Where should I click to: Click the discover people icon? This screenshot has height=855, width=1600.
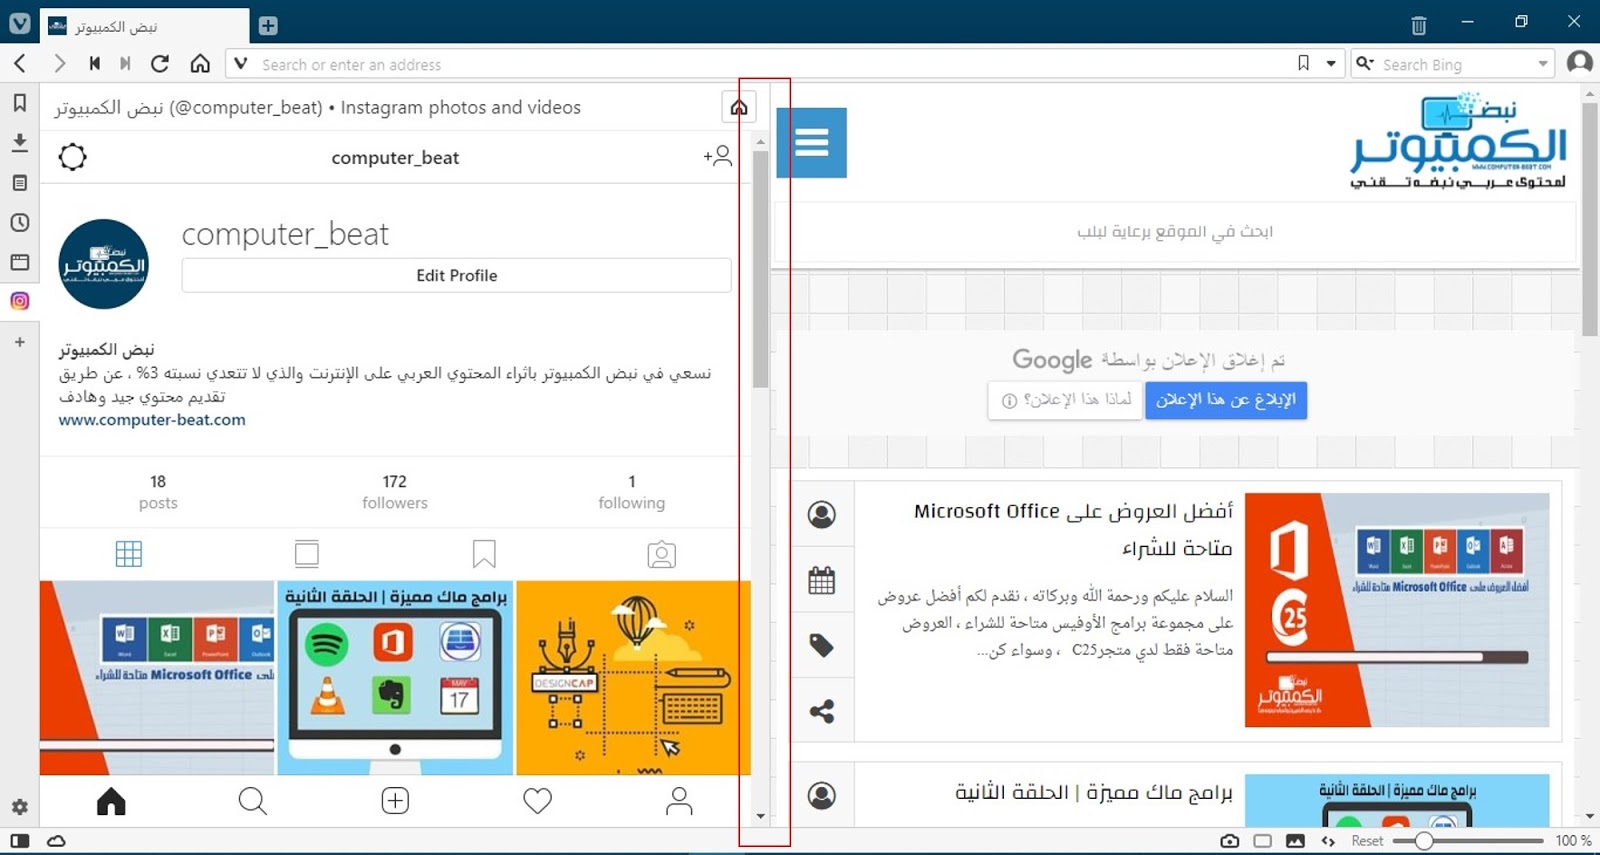click(718, 156)
